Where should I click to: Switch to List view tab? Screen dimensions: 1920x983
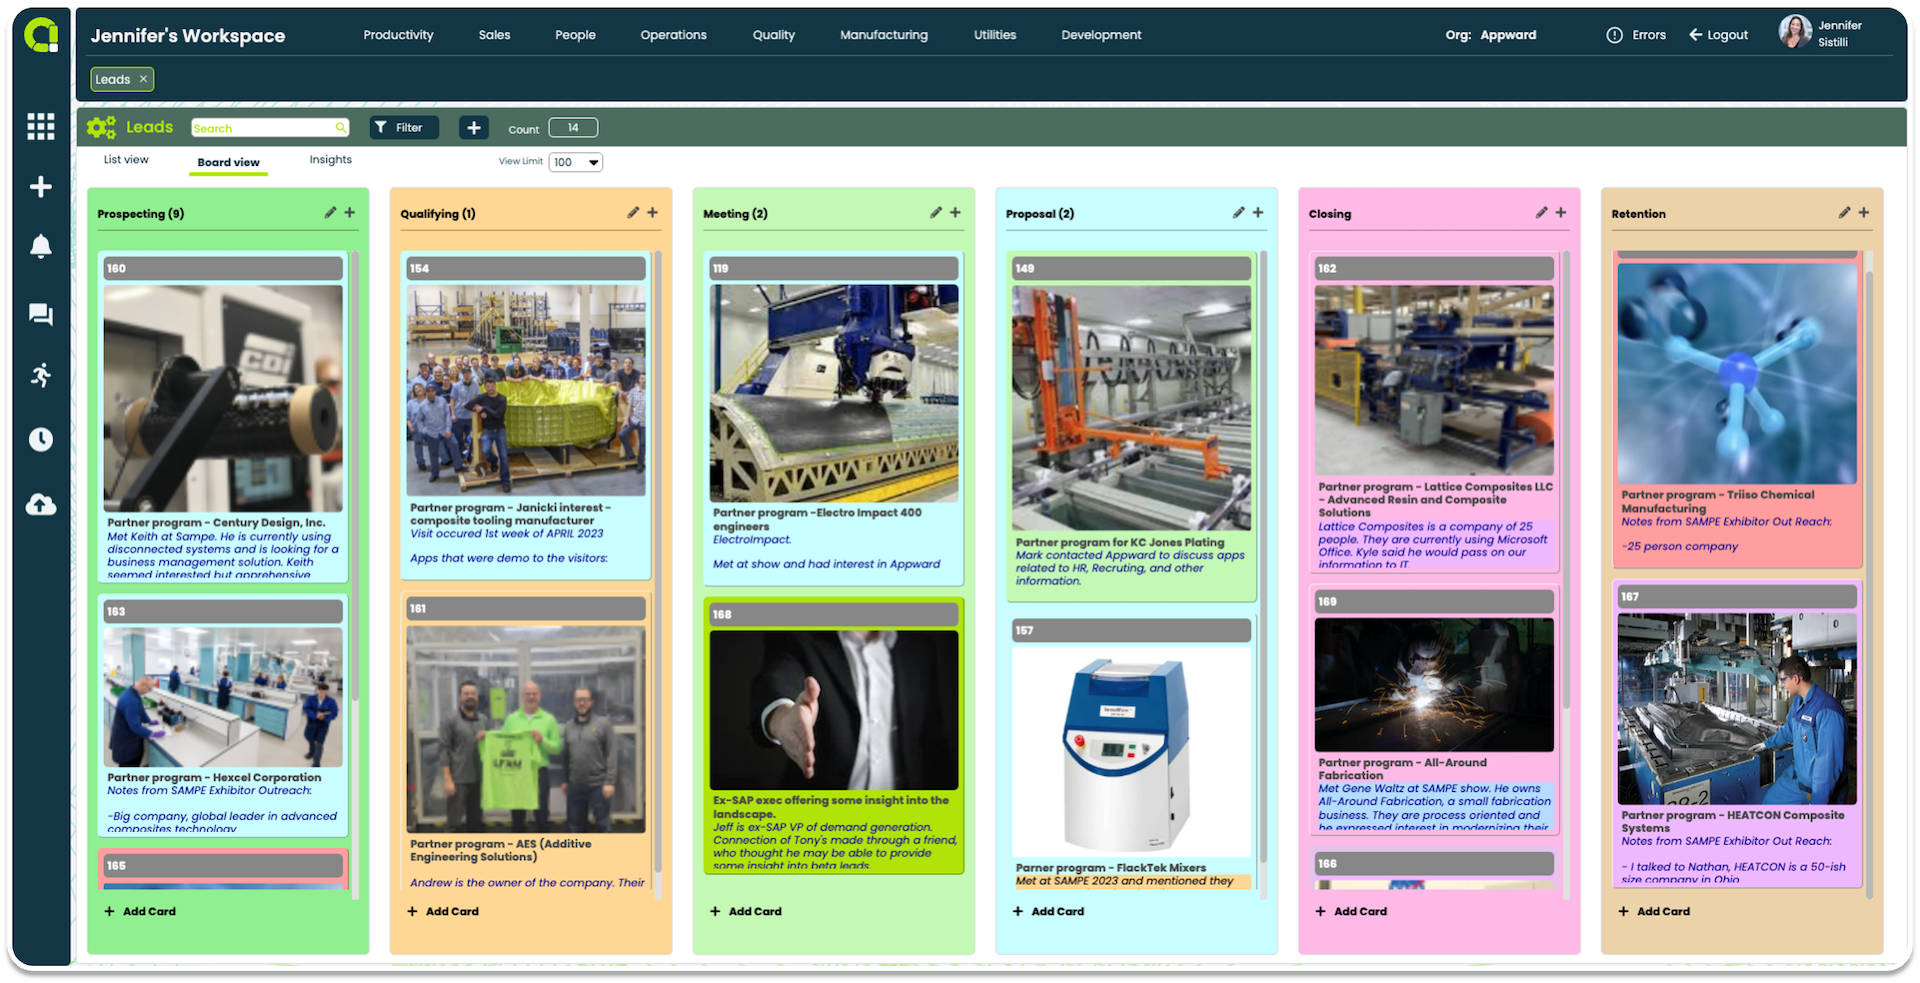(x=126, y=160)
